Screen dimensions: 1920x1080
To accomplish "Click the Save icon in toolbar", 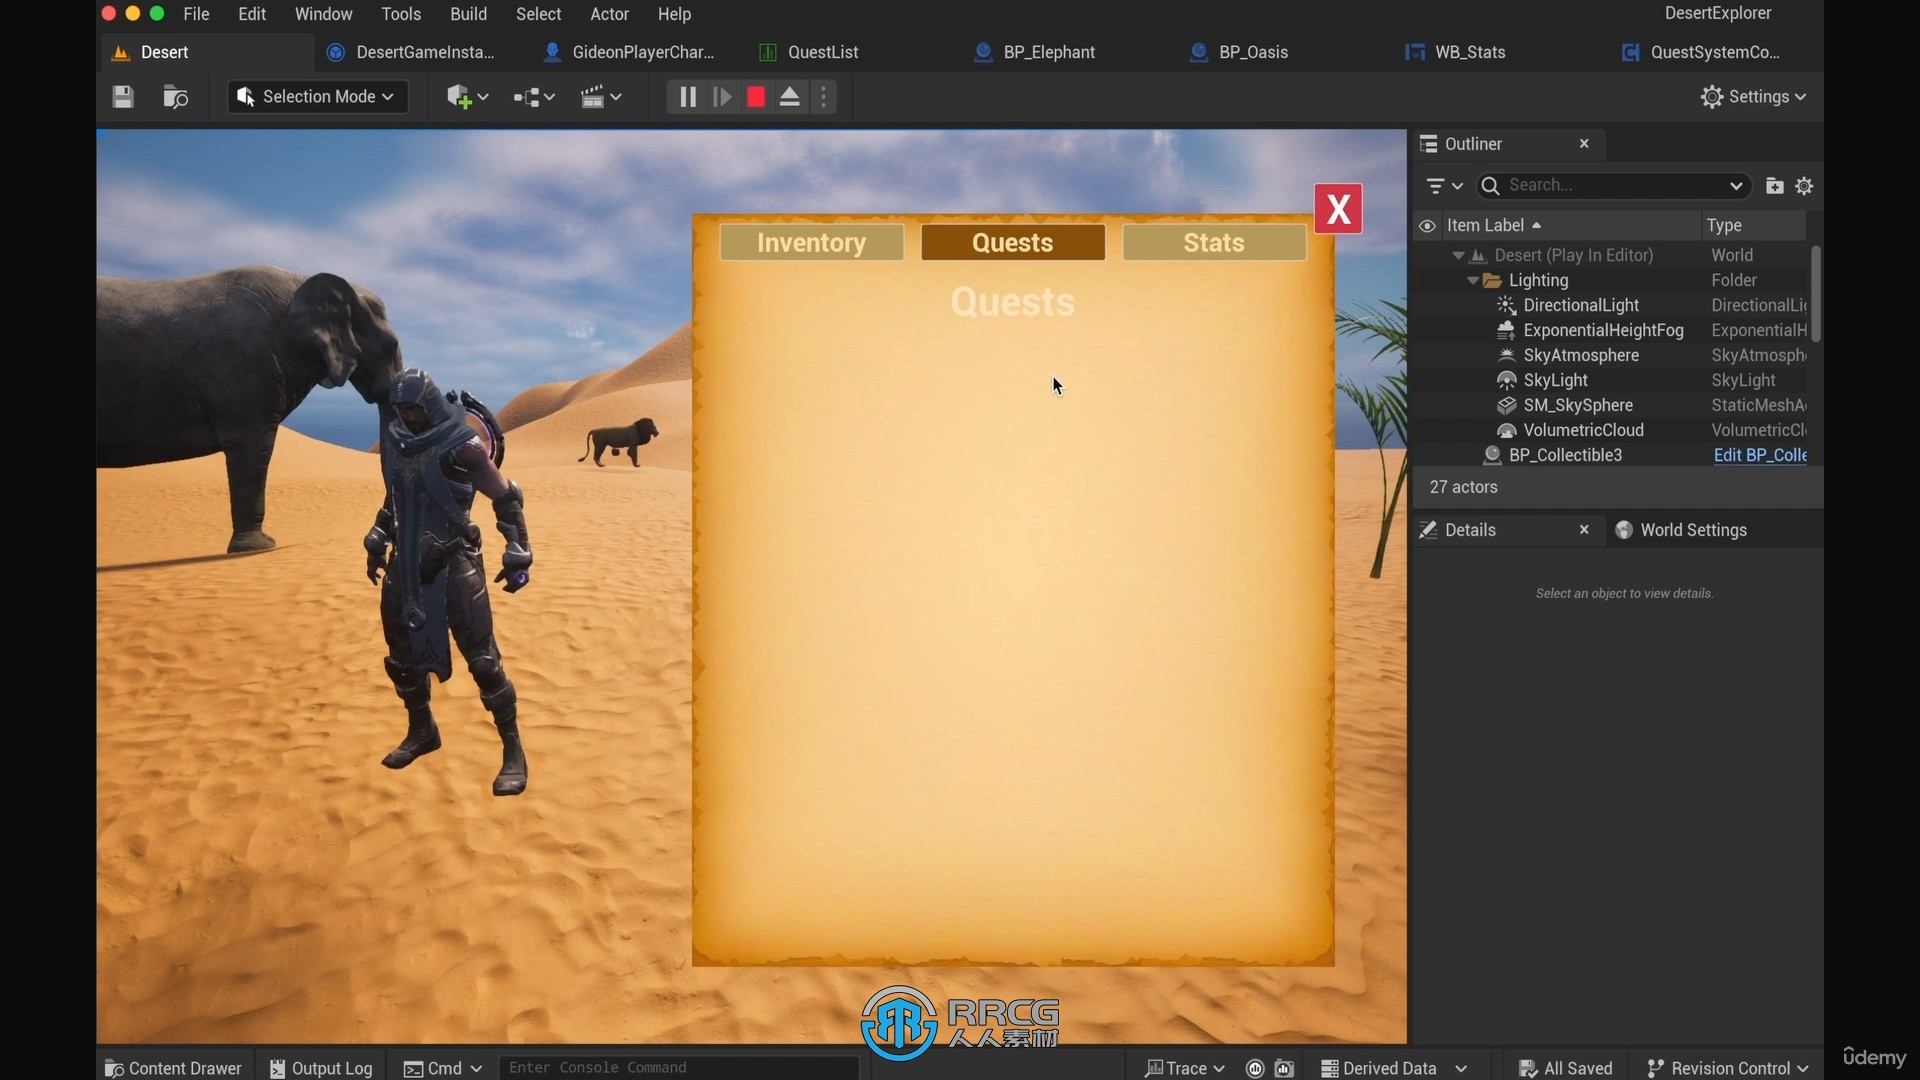I will (x=121, y=96).
